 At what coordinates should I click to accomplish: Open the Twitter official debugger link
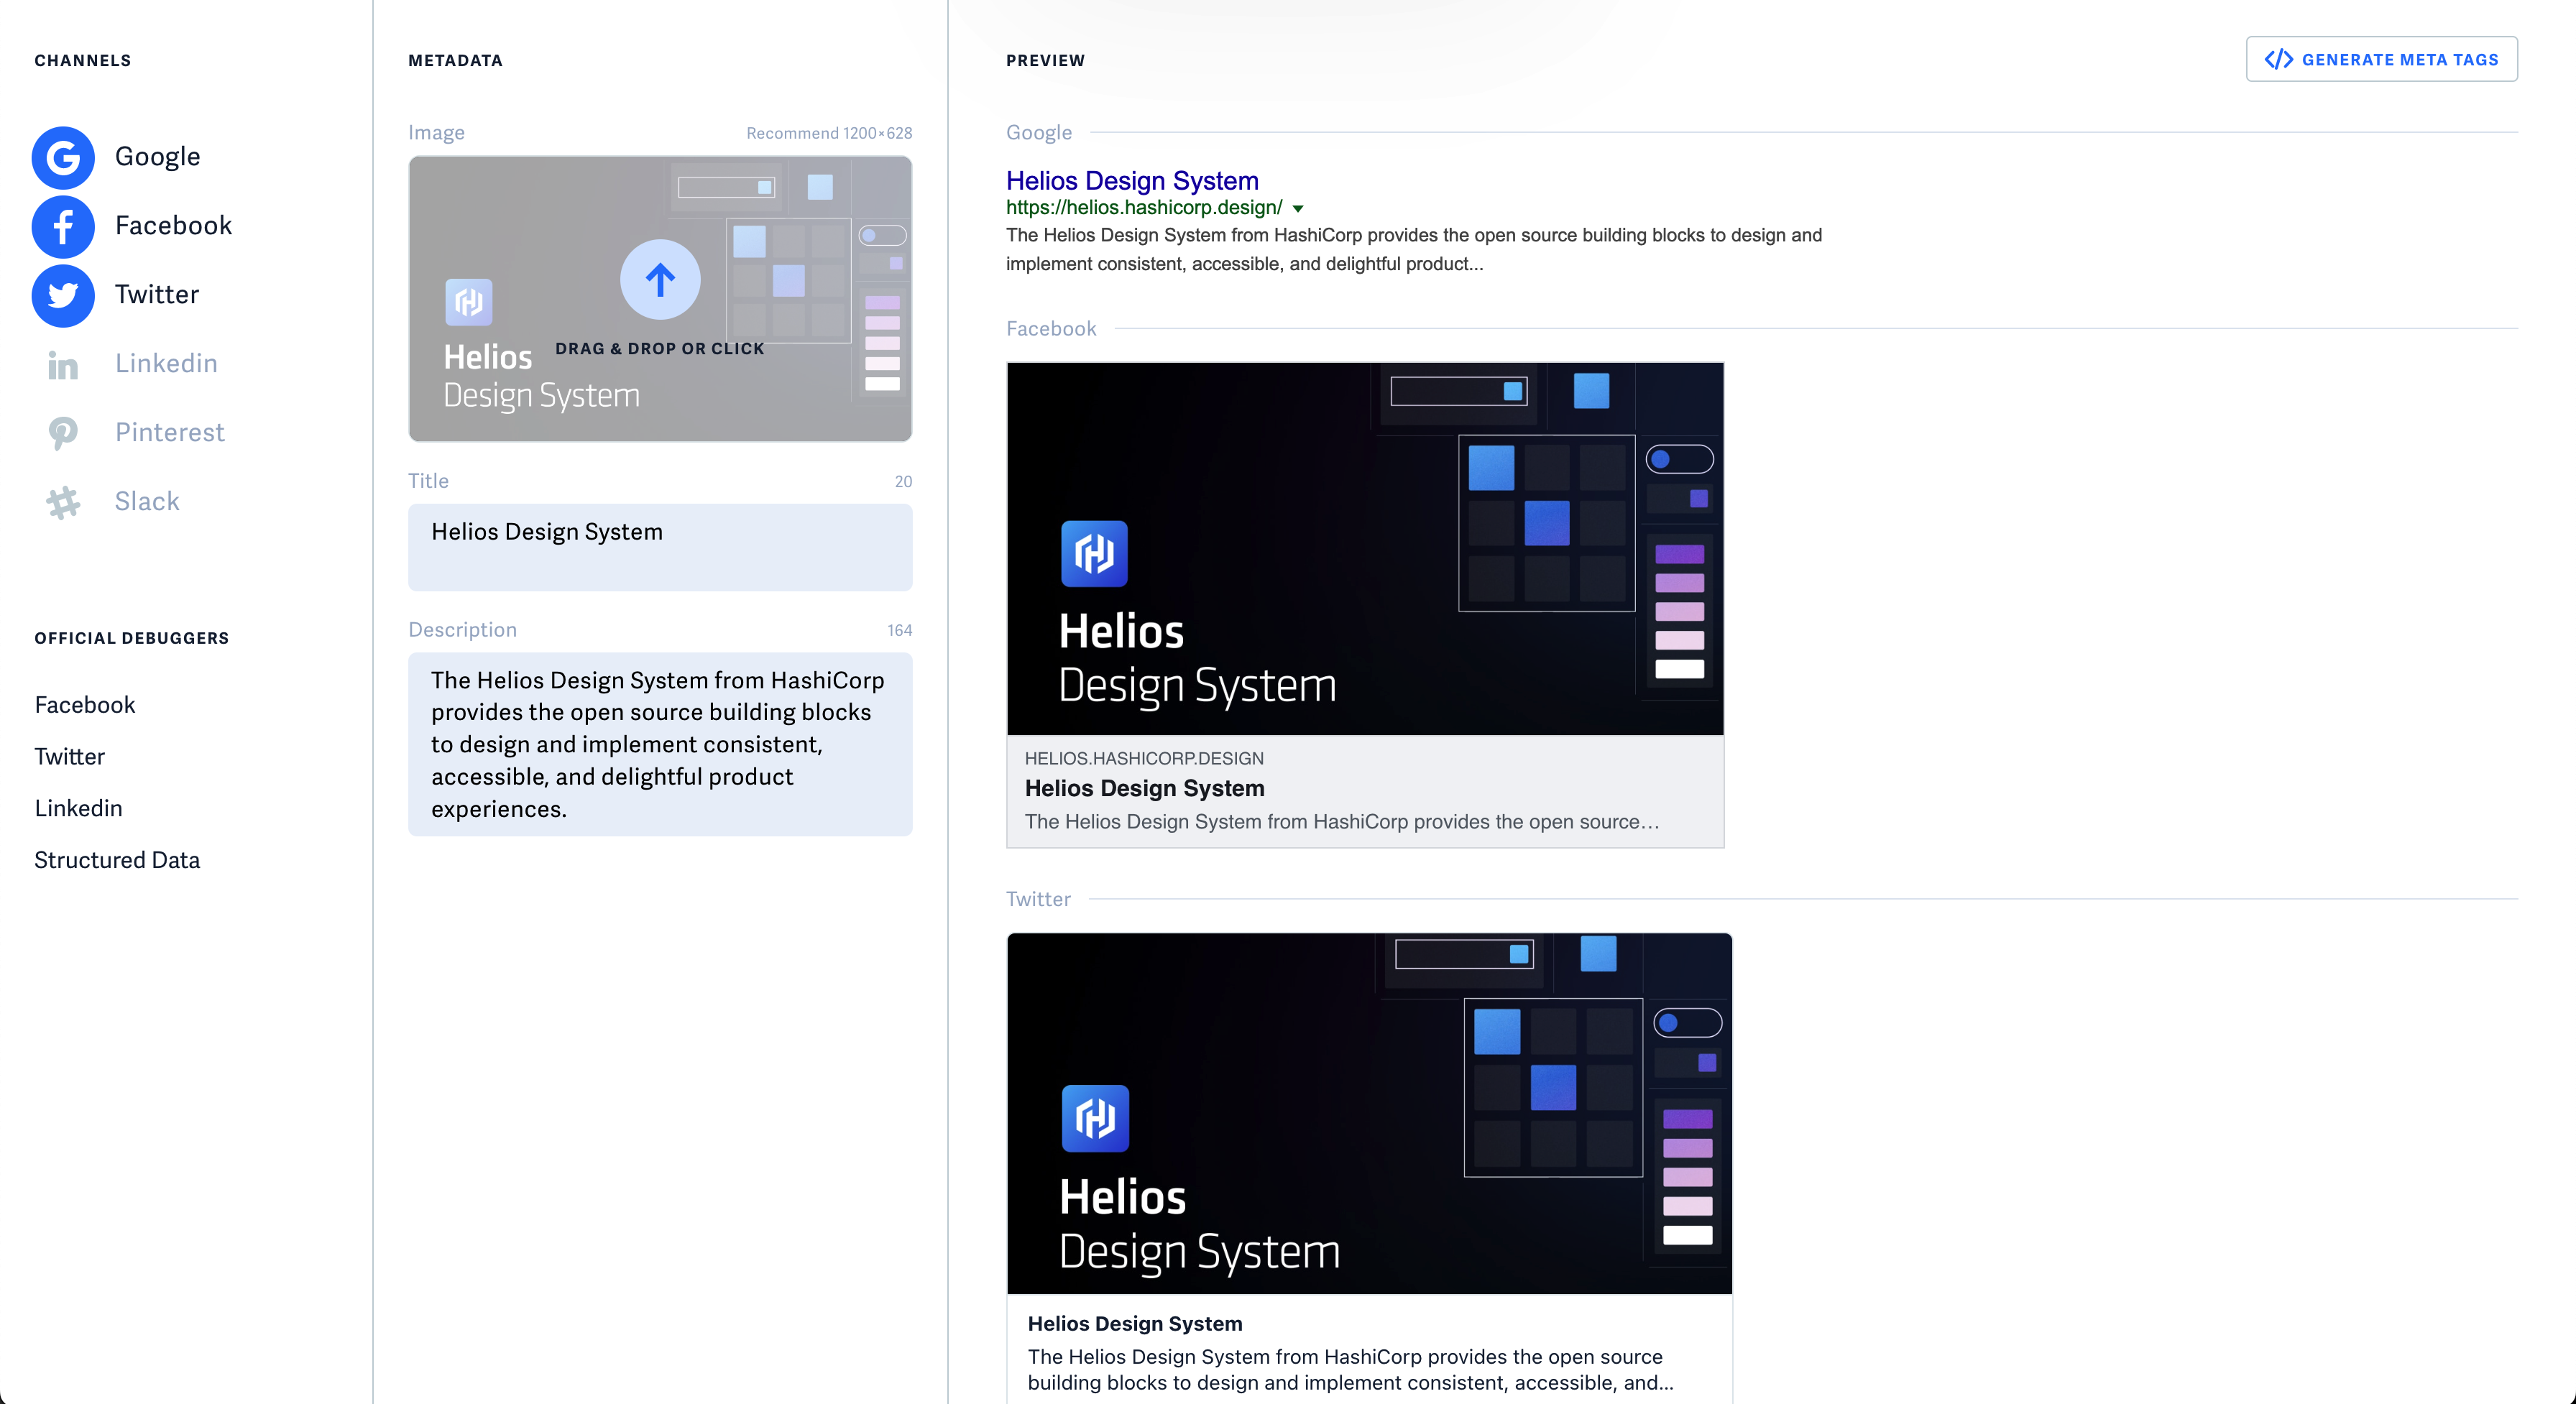click(x=70, y=757)
